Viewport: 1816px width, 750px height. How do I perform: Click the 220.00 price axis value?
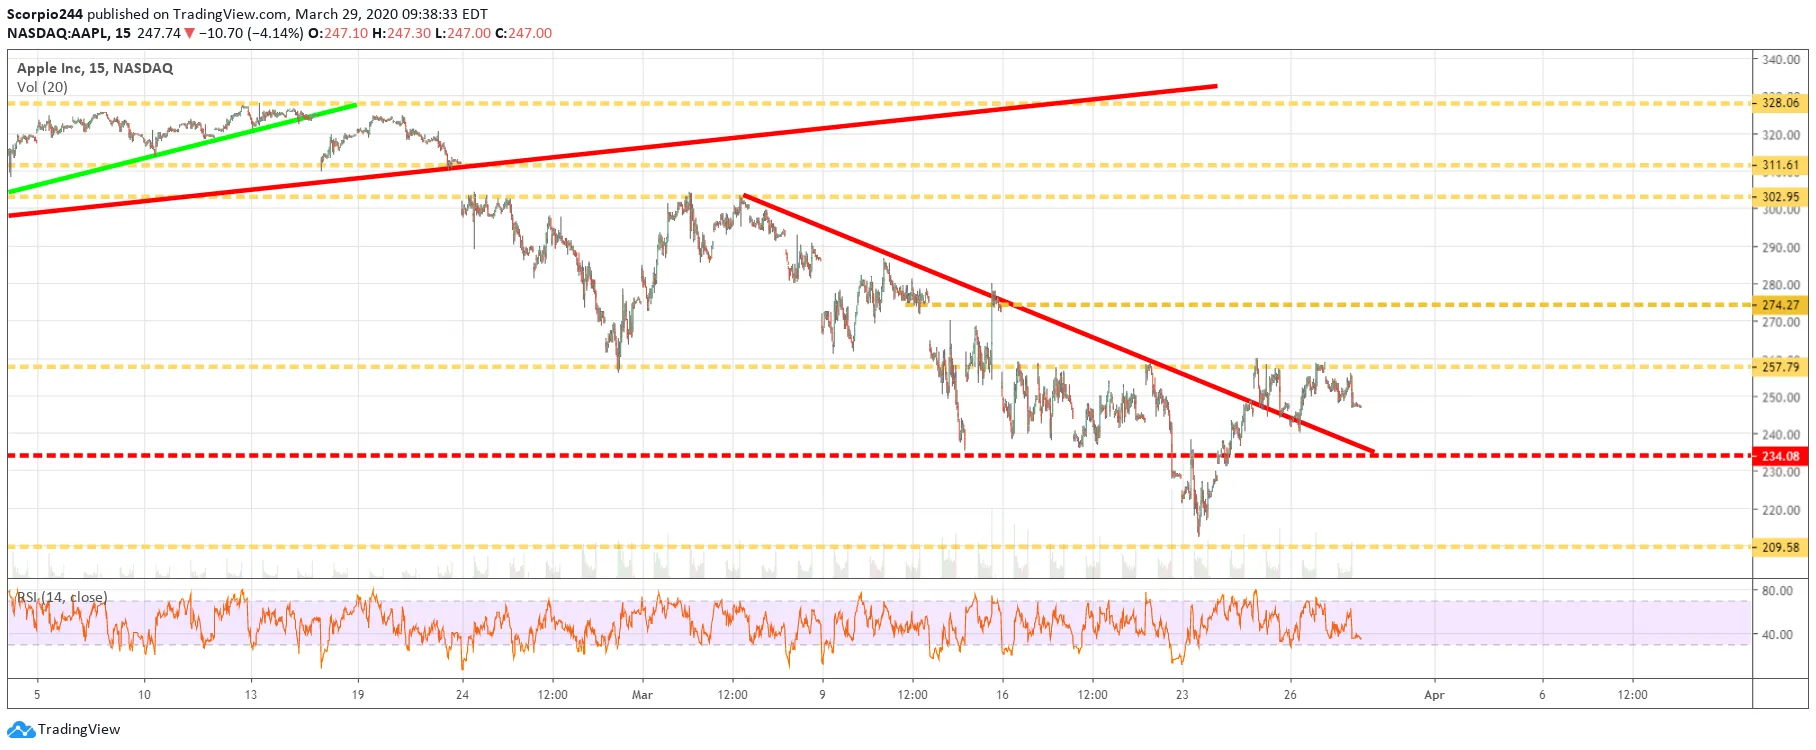(1781, 510)
